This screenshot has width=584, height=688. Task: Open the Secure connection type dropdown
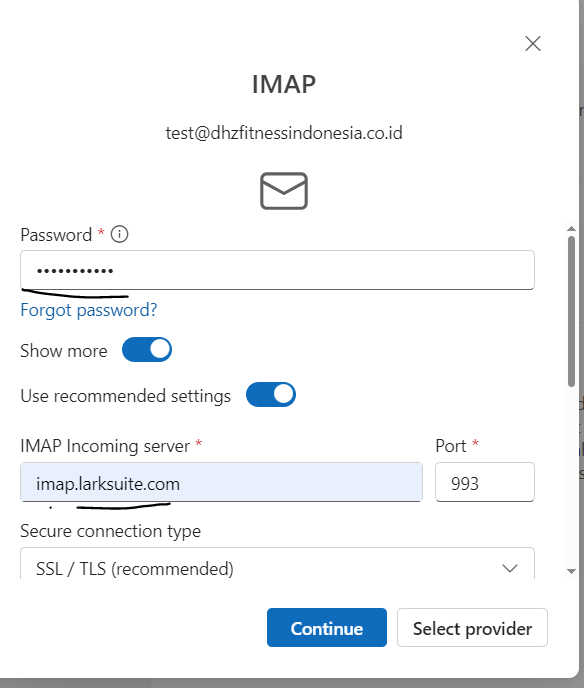[277, 563]
